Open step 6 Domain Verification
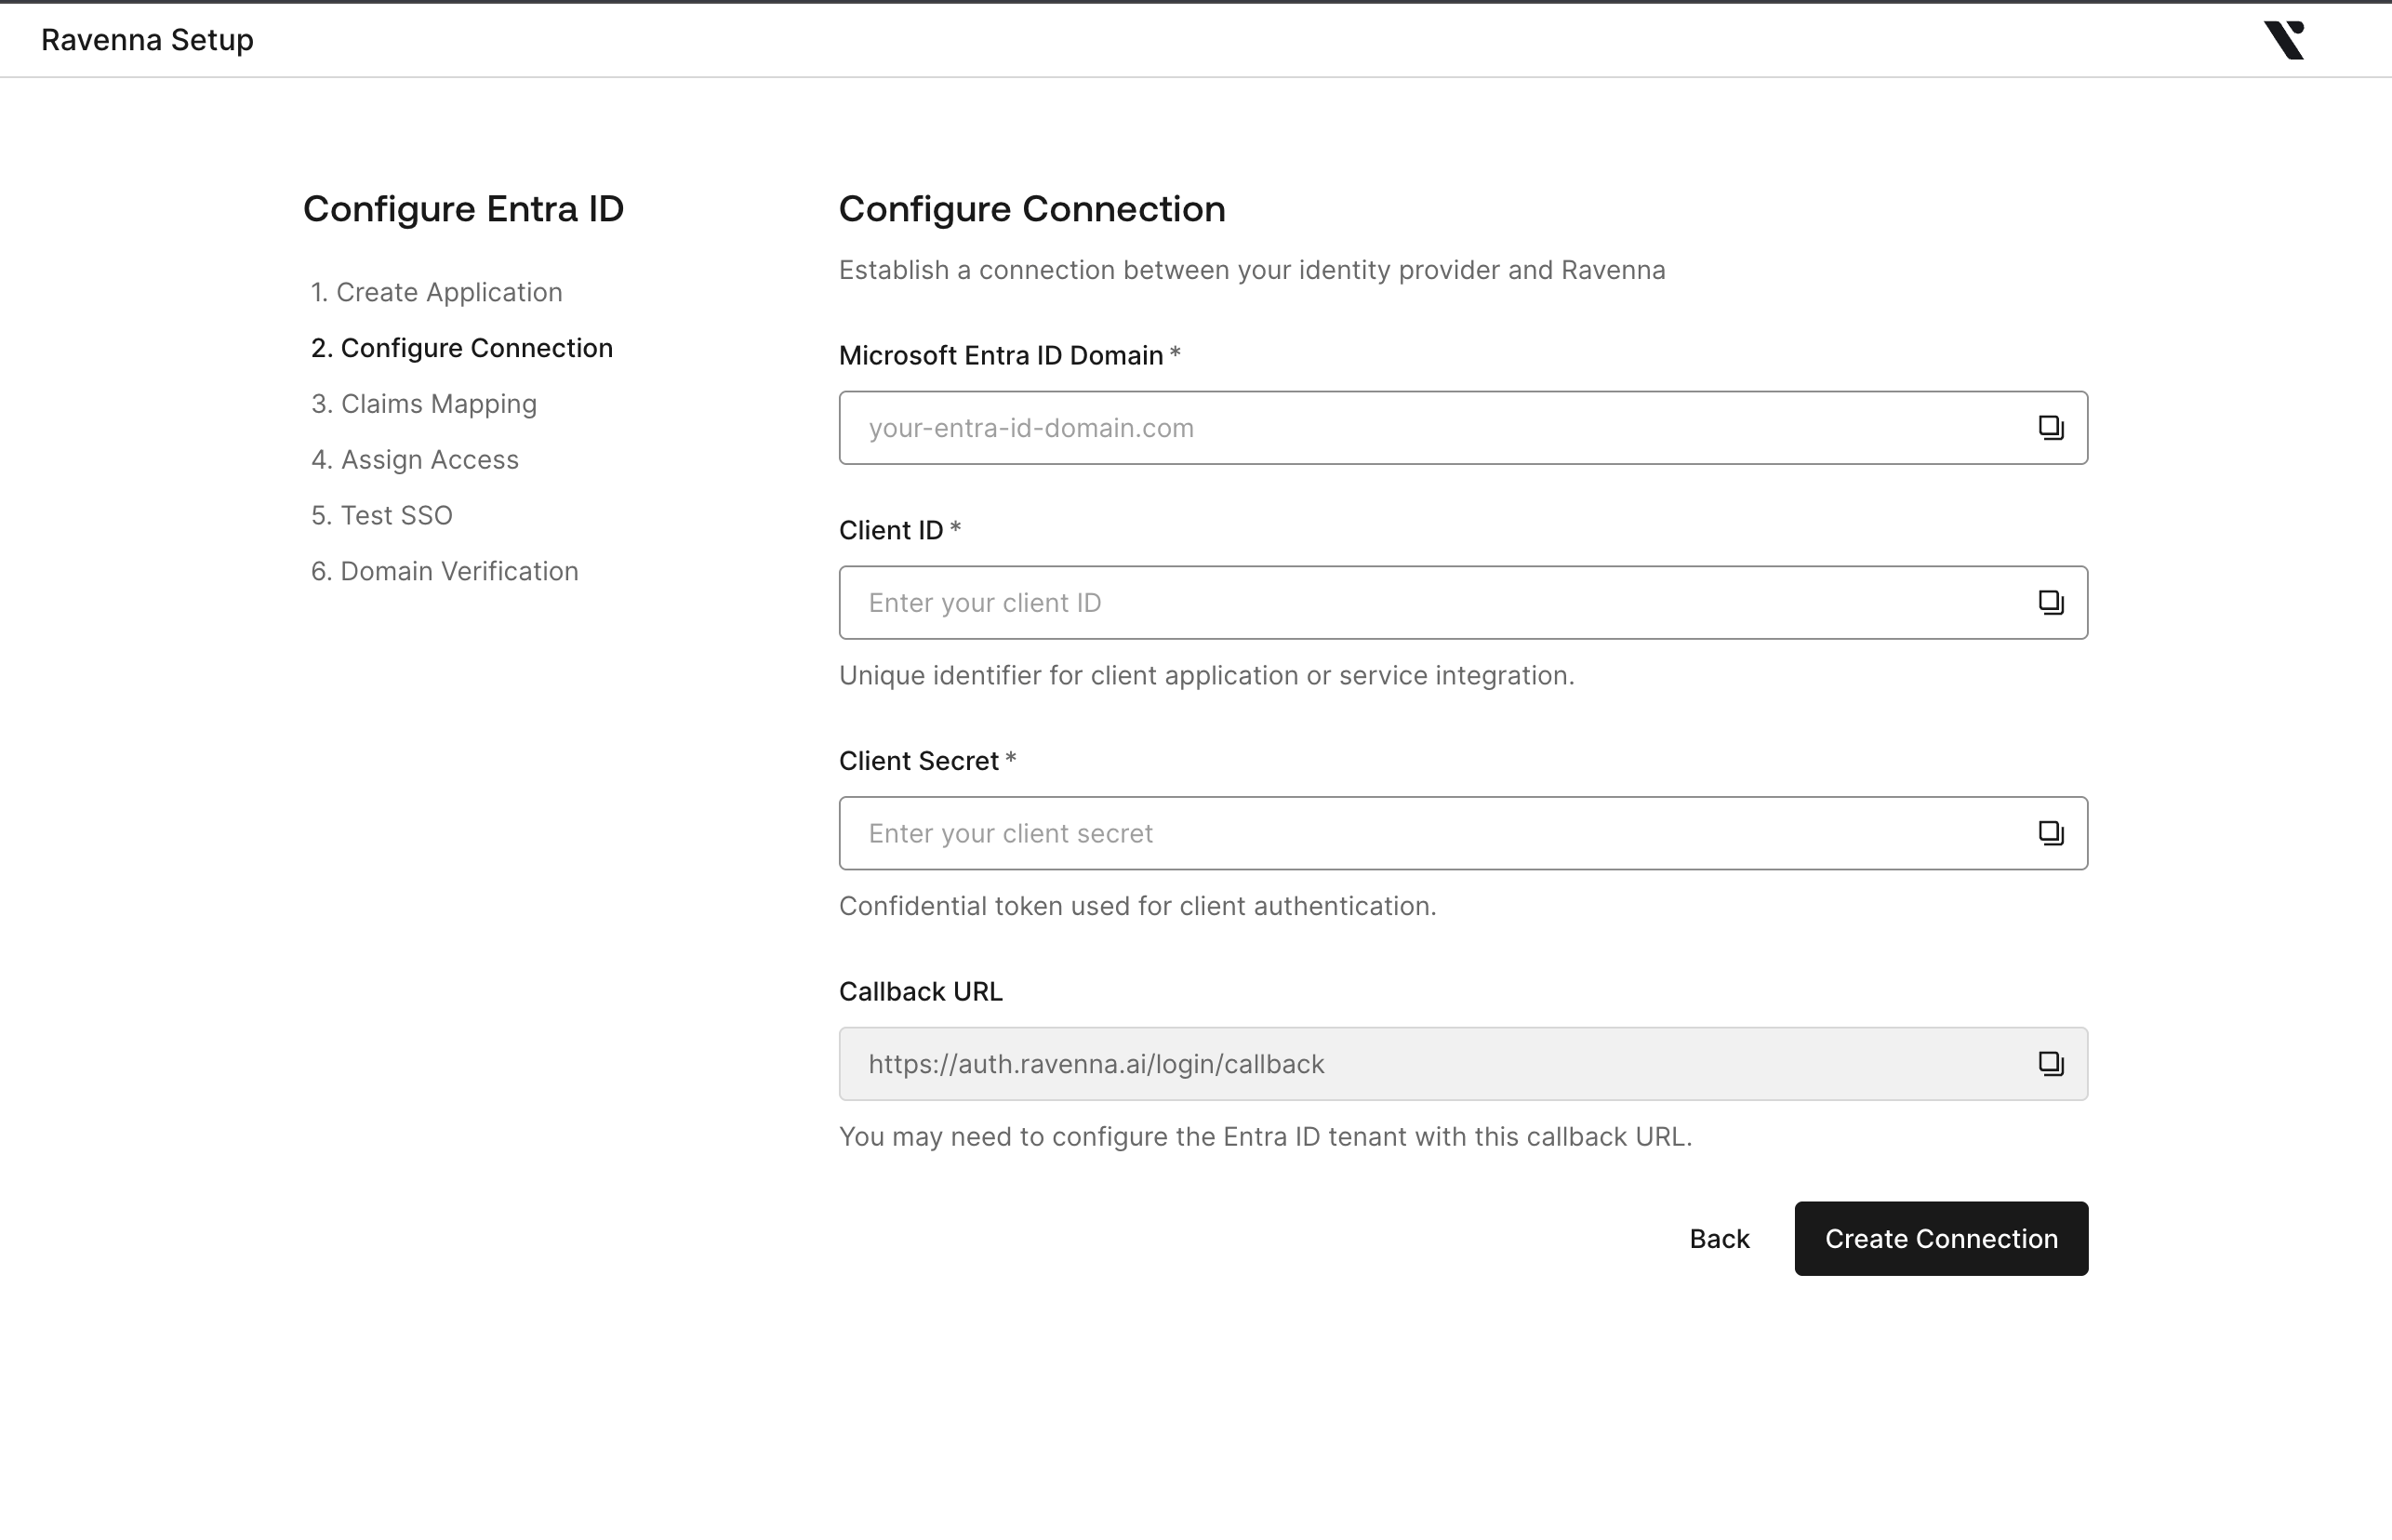The height and width of the screenshot is (1540, 2392). click(x=445, y=571)
